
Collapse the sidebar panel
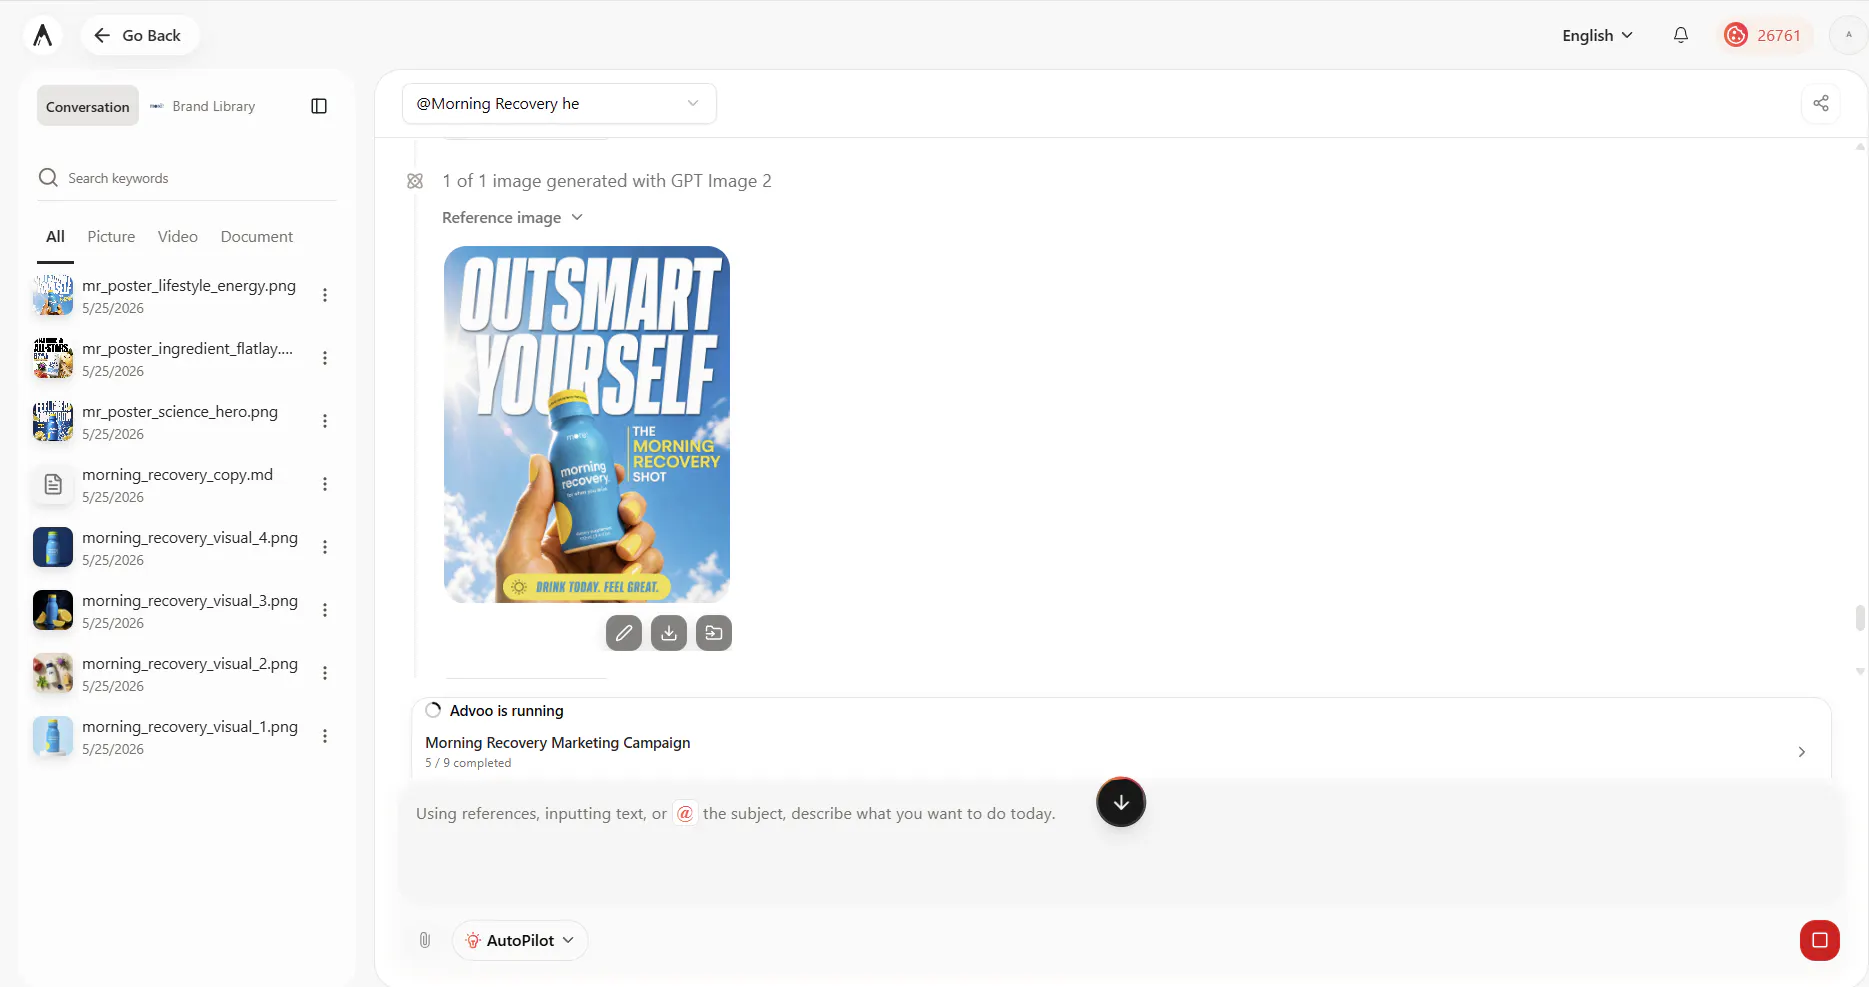click(x=319, y=106)
